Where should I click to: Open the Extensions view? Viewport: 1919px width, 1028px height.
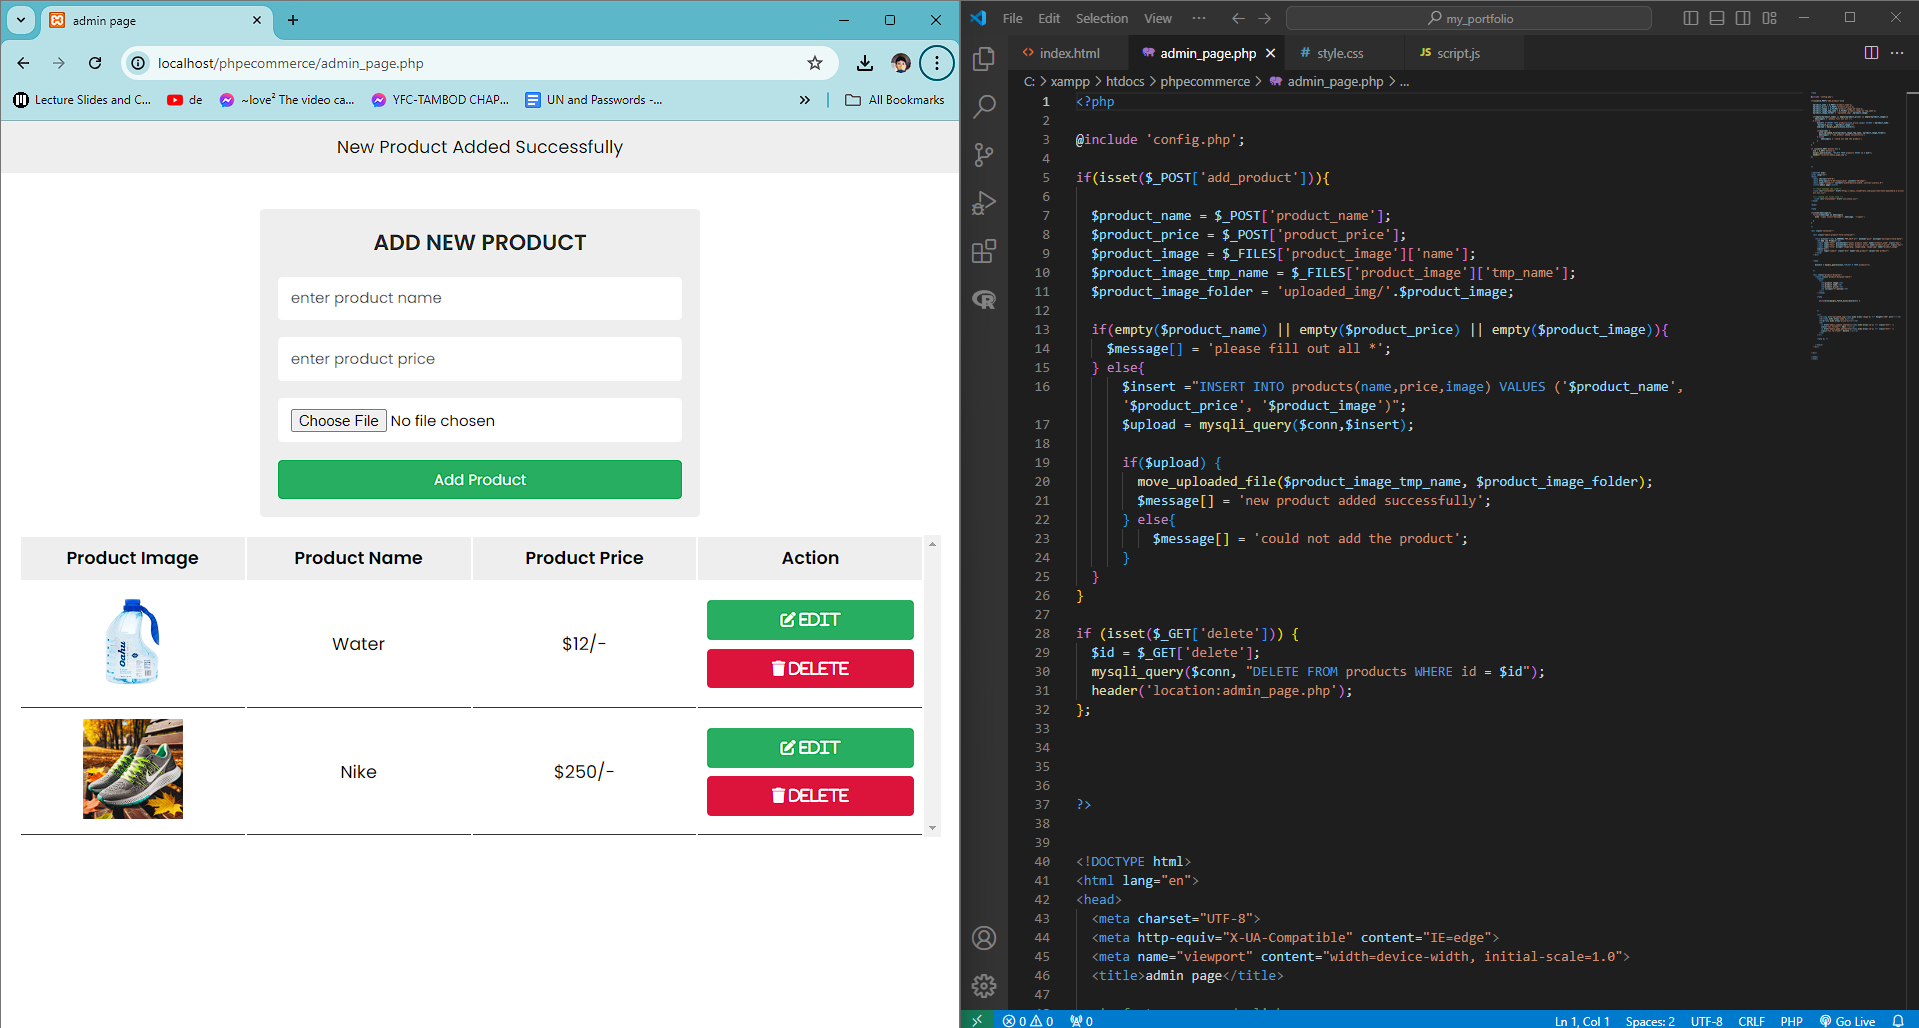(x=984, y=251)
